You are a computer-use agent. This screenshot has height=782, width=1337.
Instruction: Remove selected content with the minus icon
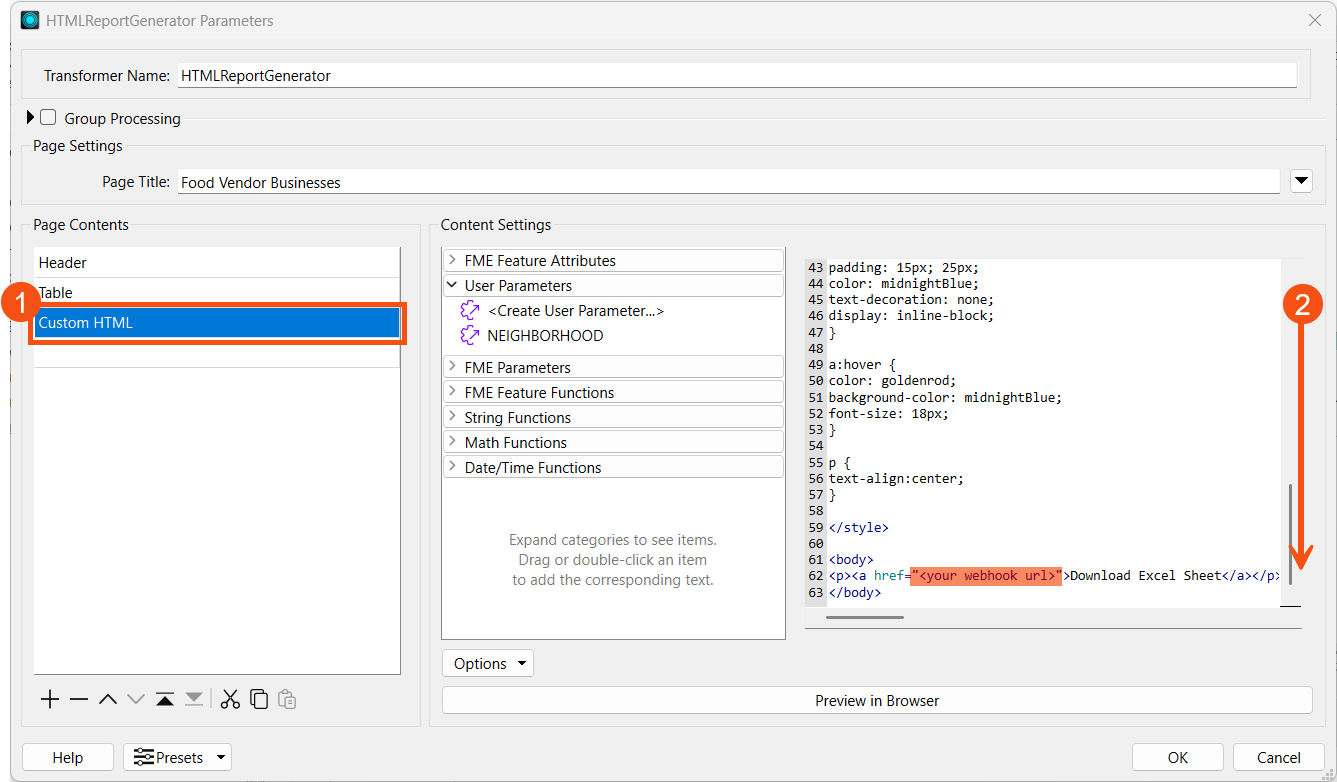tap(79, 699)
